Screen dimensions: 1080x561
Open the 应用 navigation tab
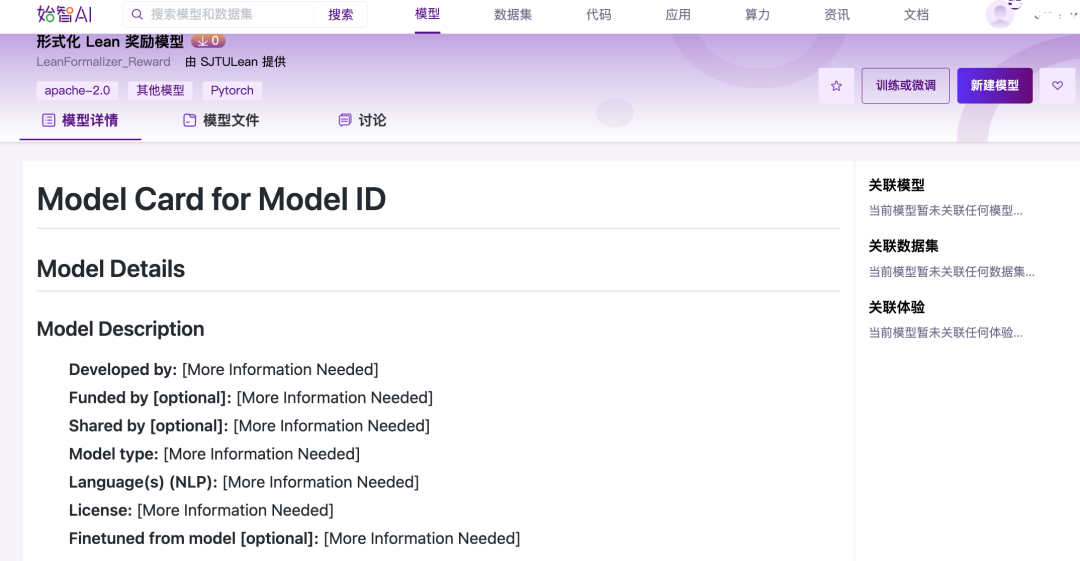coord(678,14)
